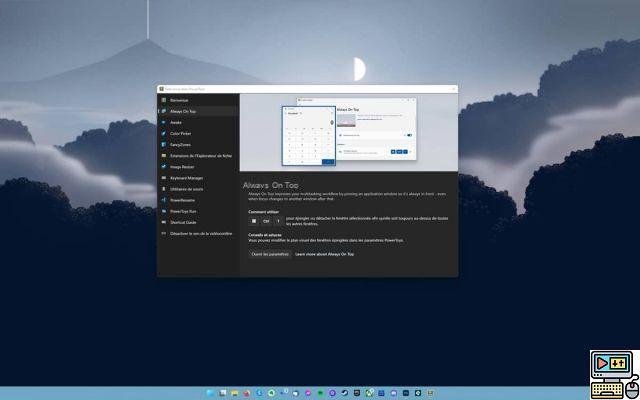Click the T key shortcut box

coord(278,221)
